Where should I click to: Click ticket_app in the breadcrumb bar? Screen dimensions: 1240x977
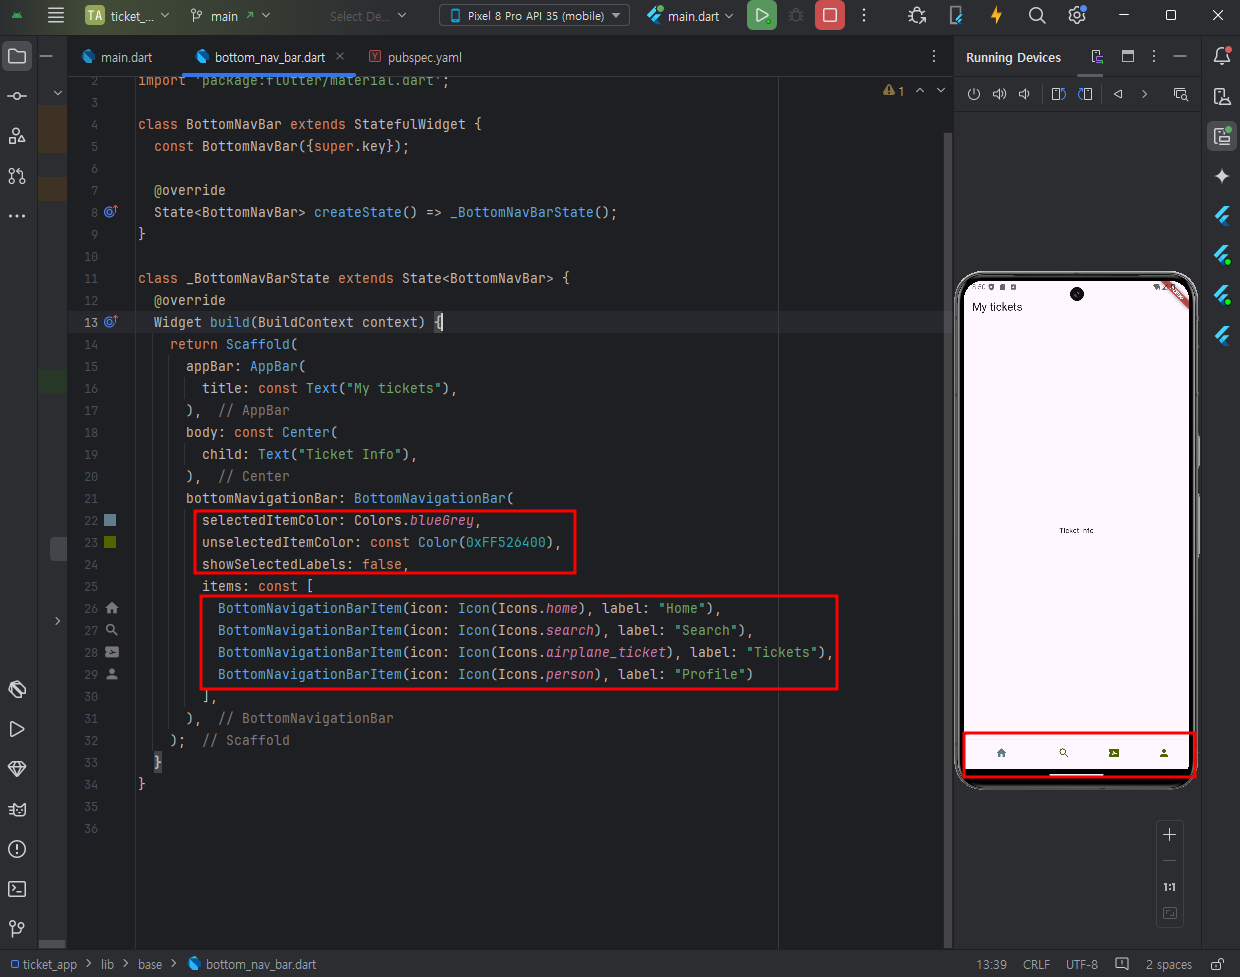point(49,964)
